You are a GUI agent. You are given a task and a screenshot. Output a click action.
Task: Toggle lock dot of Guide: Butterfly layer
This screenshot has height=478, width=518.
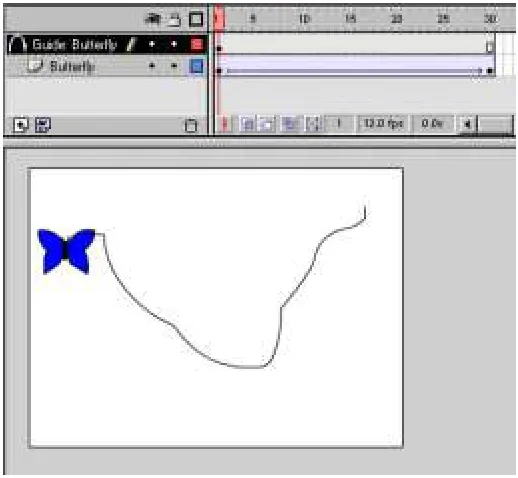click(174, 44)
